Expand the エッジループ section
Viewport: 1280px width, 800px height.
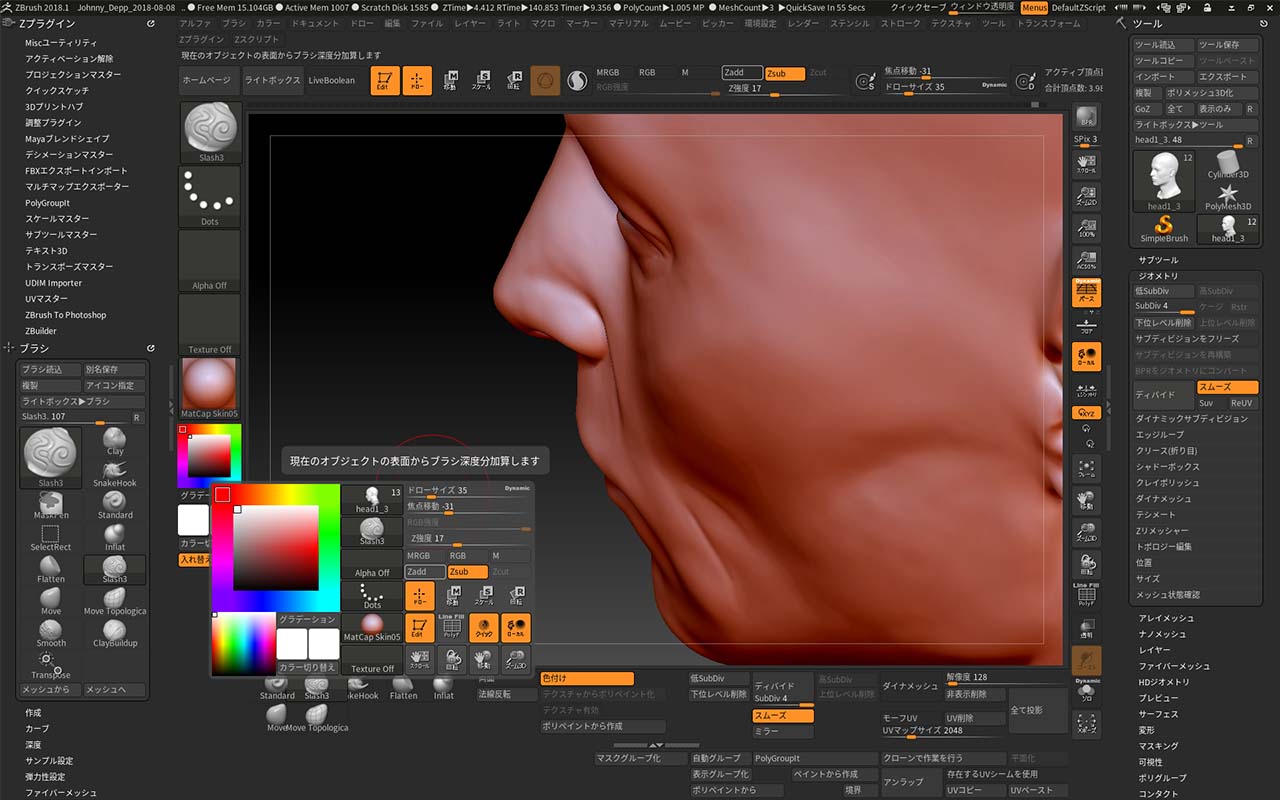[x=1159, y=435]
